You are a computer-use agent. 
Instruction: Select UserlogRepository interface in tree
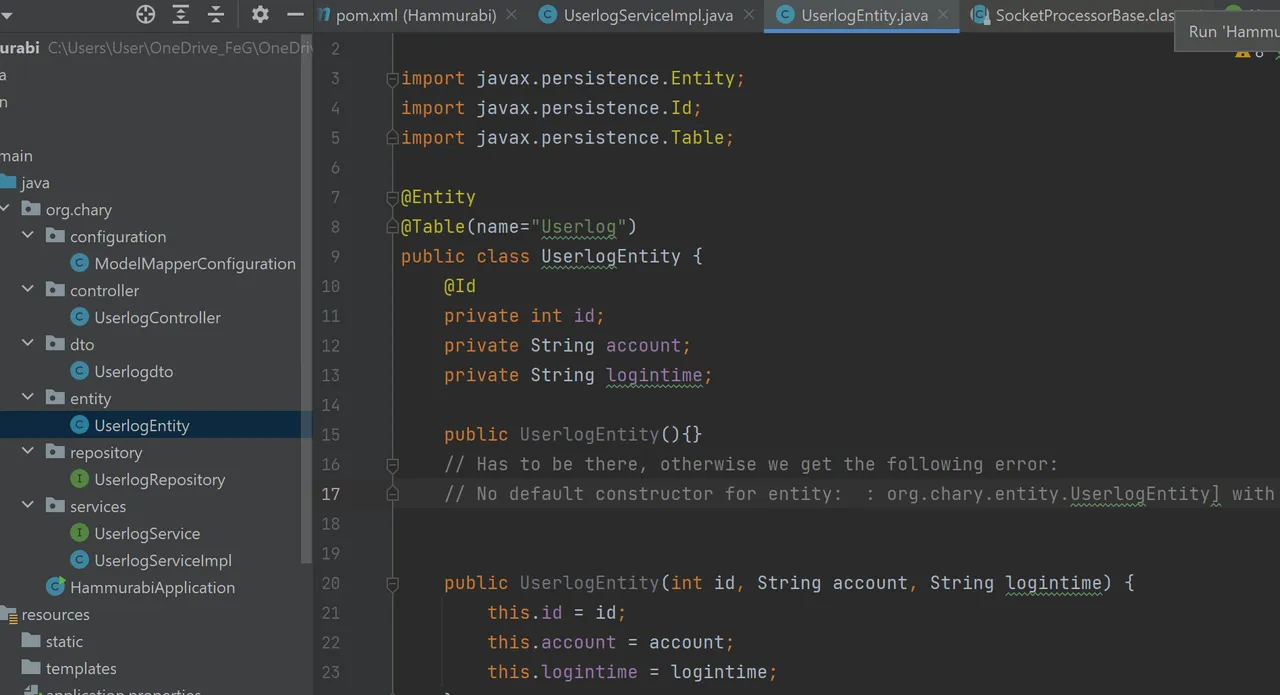[x=159, y=480]
